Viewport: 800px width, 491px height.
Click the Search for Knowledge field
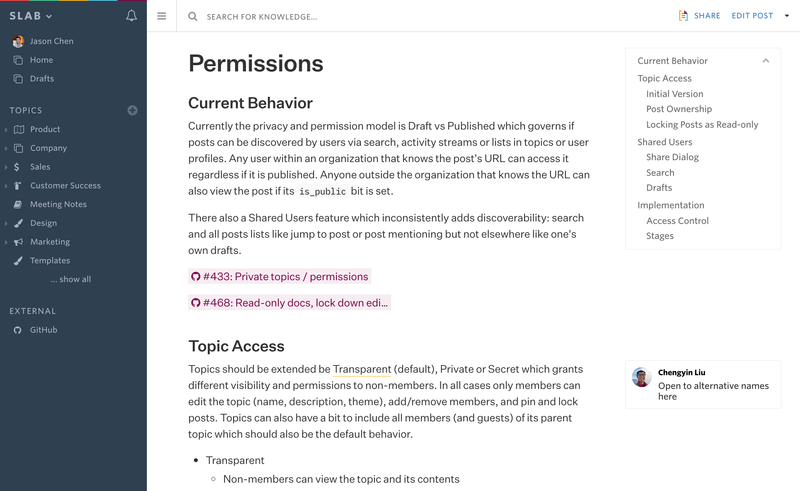pyautogui.click(x=400, y=17)
